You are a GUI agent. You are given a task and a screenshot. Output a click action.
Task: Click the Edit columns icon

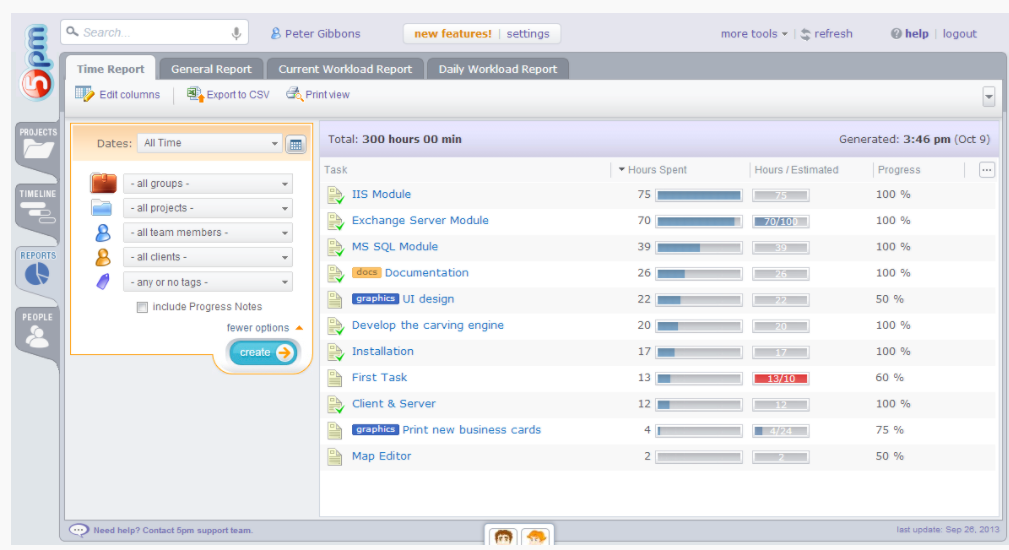click(x=85, y=94)
